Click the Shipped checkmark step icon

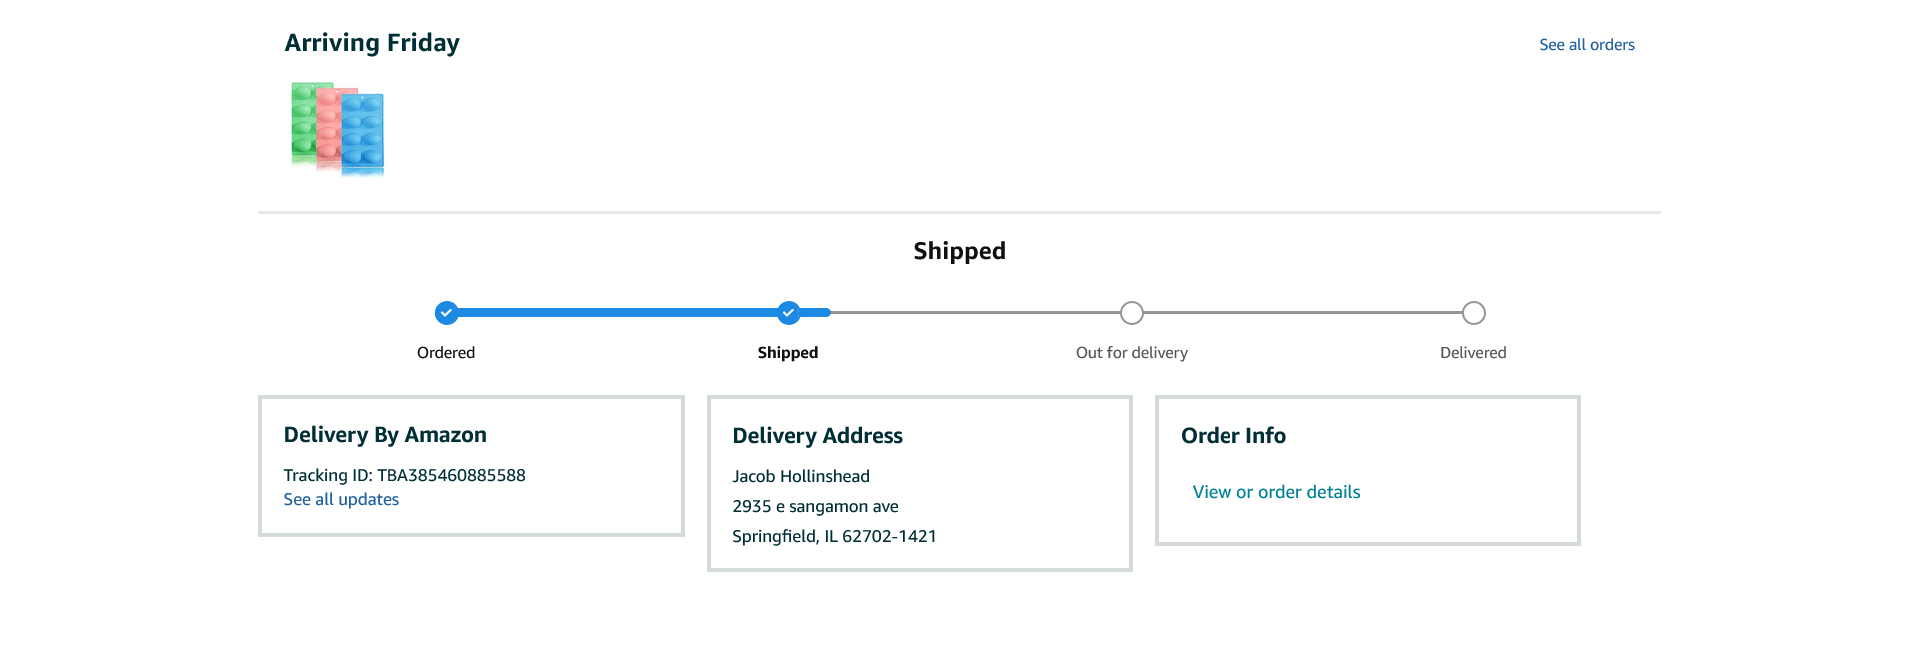pyautogui.click(x=789, y=313)
